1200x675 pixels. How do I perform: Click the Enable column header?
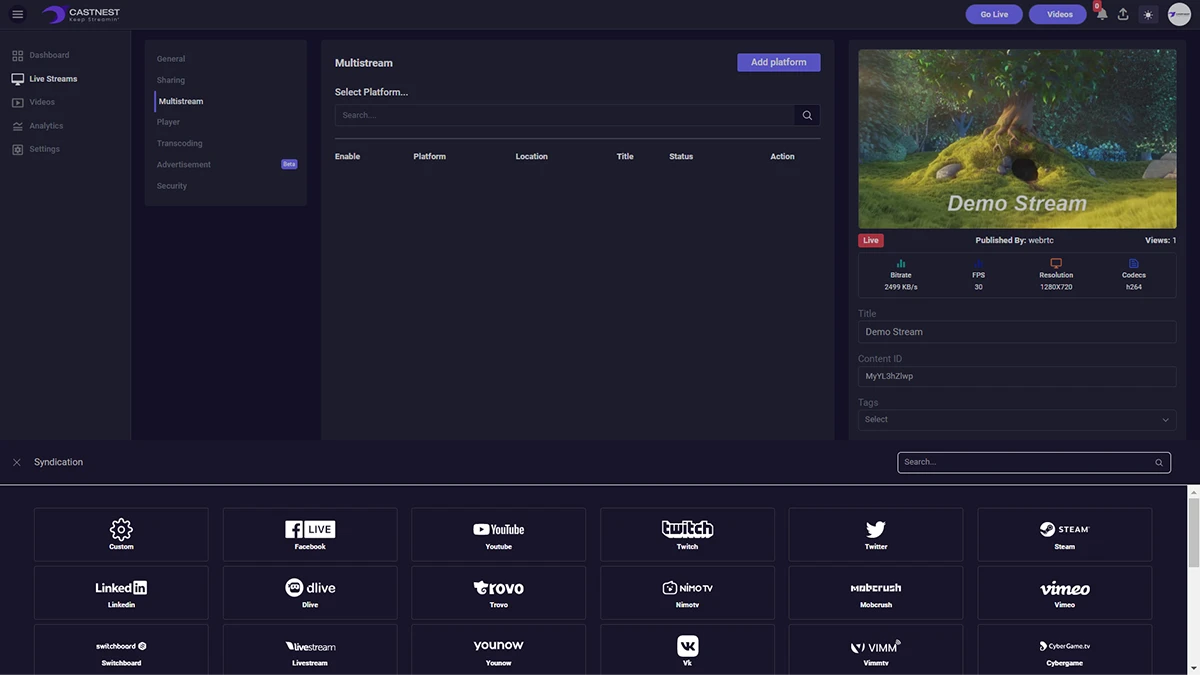coord(347,157)
